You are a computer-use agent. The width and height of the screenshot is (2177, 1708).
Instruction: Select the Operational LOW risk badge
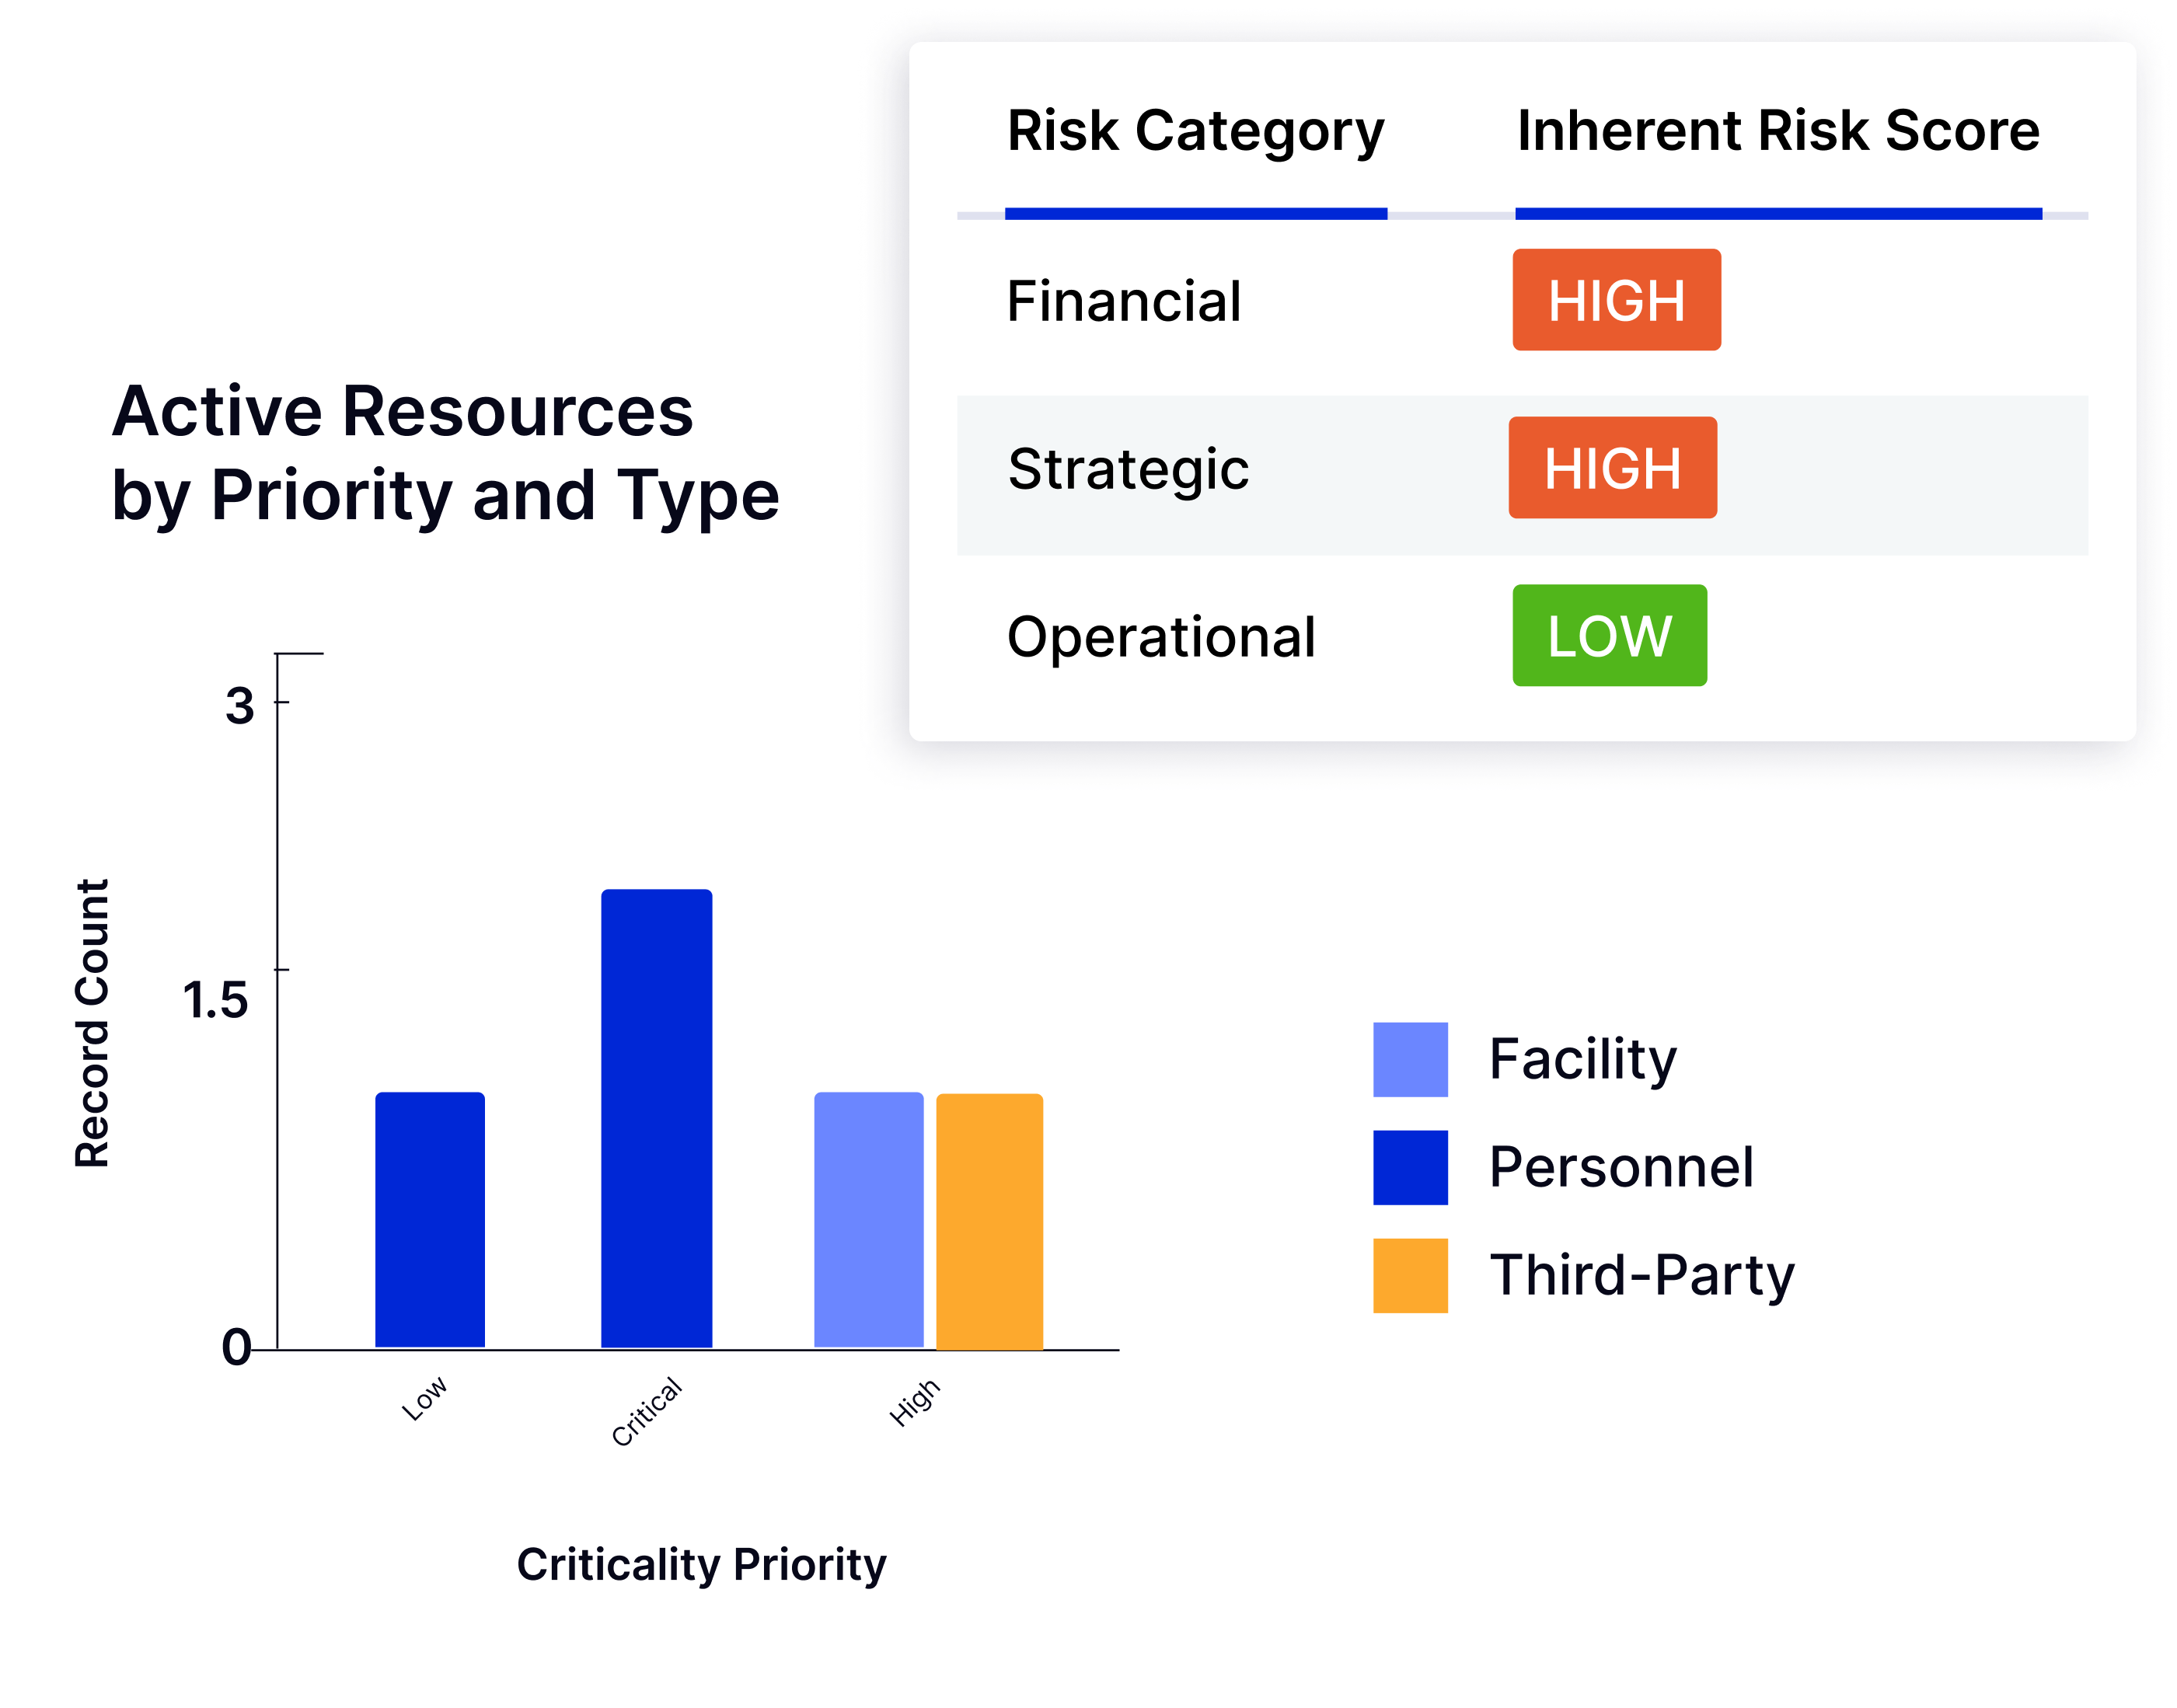(1609, 635)
